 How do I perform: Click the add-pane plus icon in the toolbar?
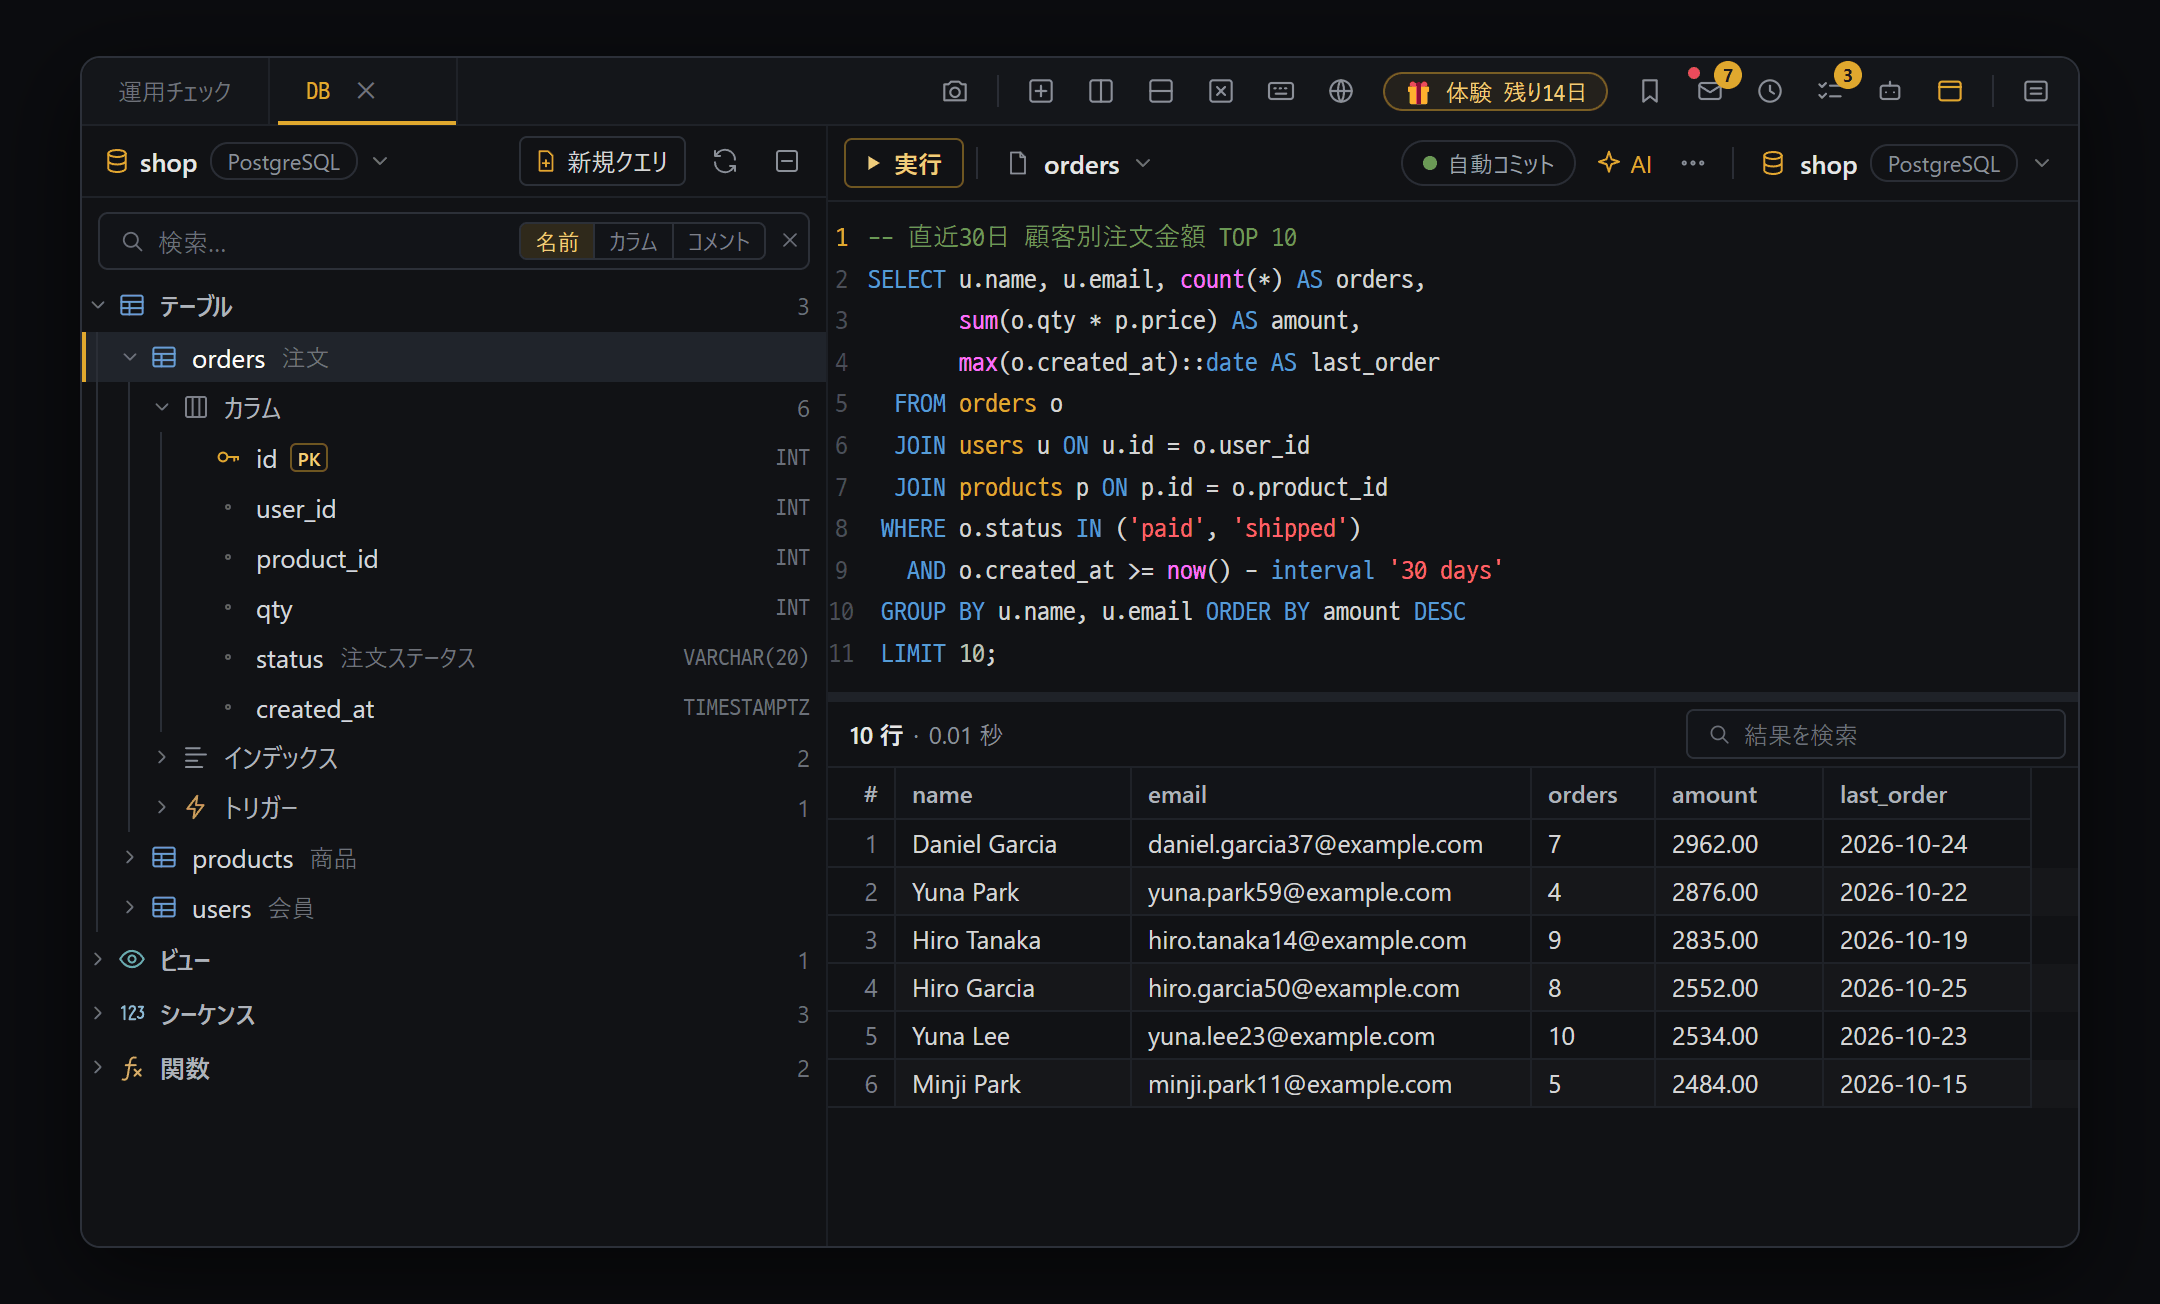coord(1041,91)
